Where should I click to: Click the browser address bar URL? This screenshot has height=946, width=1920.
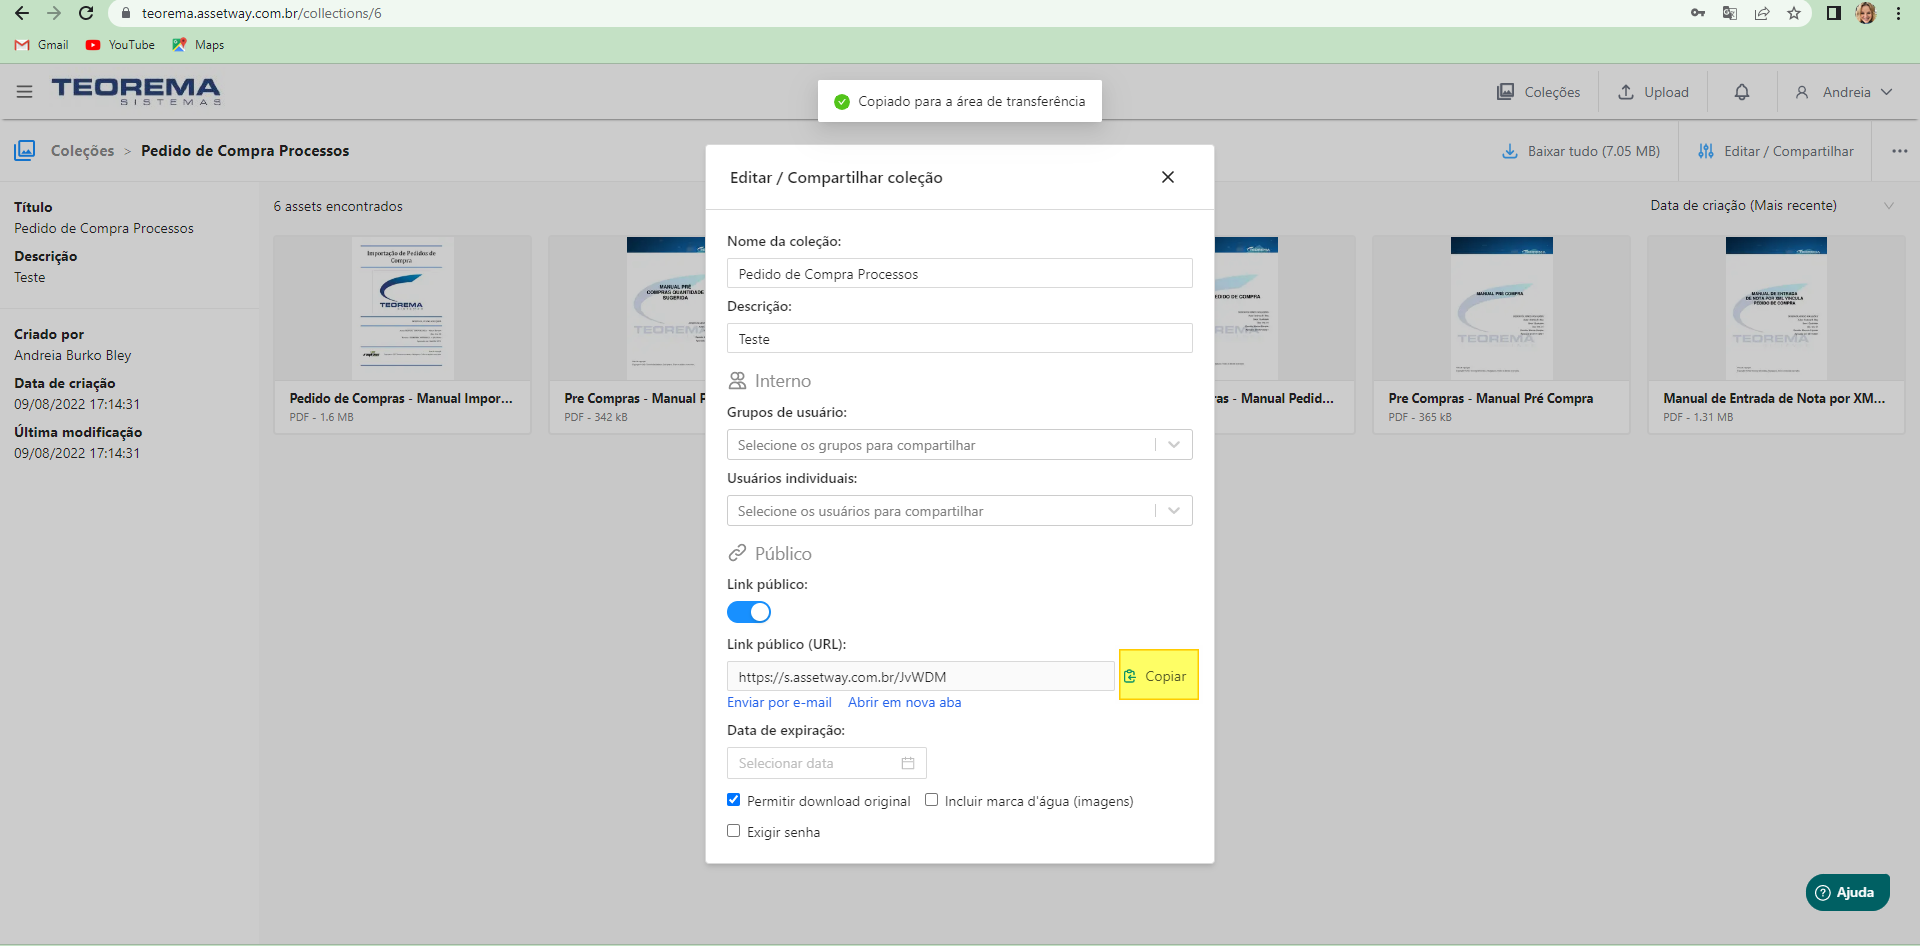262,13
